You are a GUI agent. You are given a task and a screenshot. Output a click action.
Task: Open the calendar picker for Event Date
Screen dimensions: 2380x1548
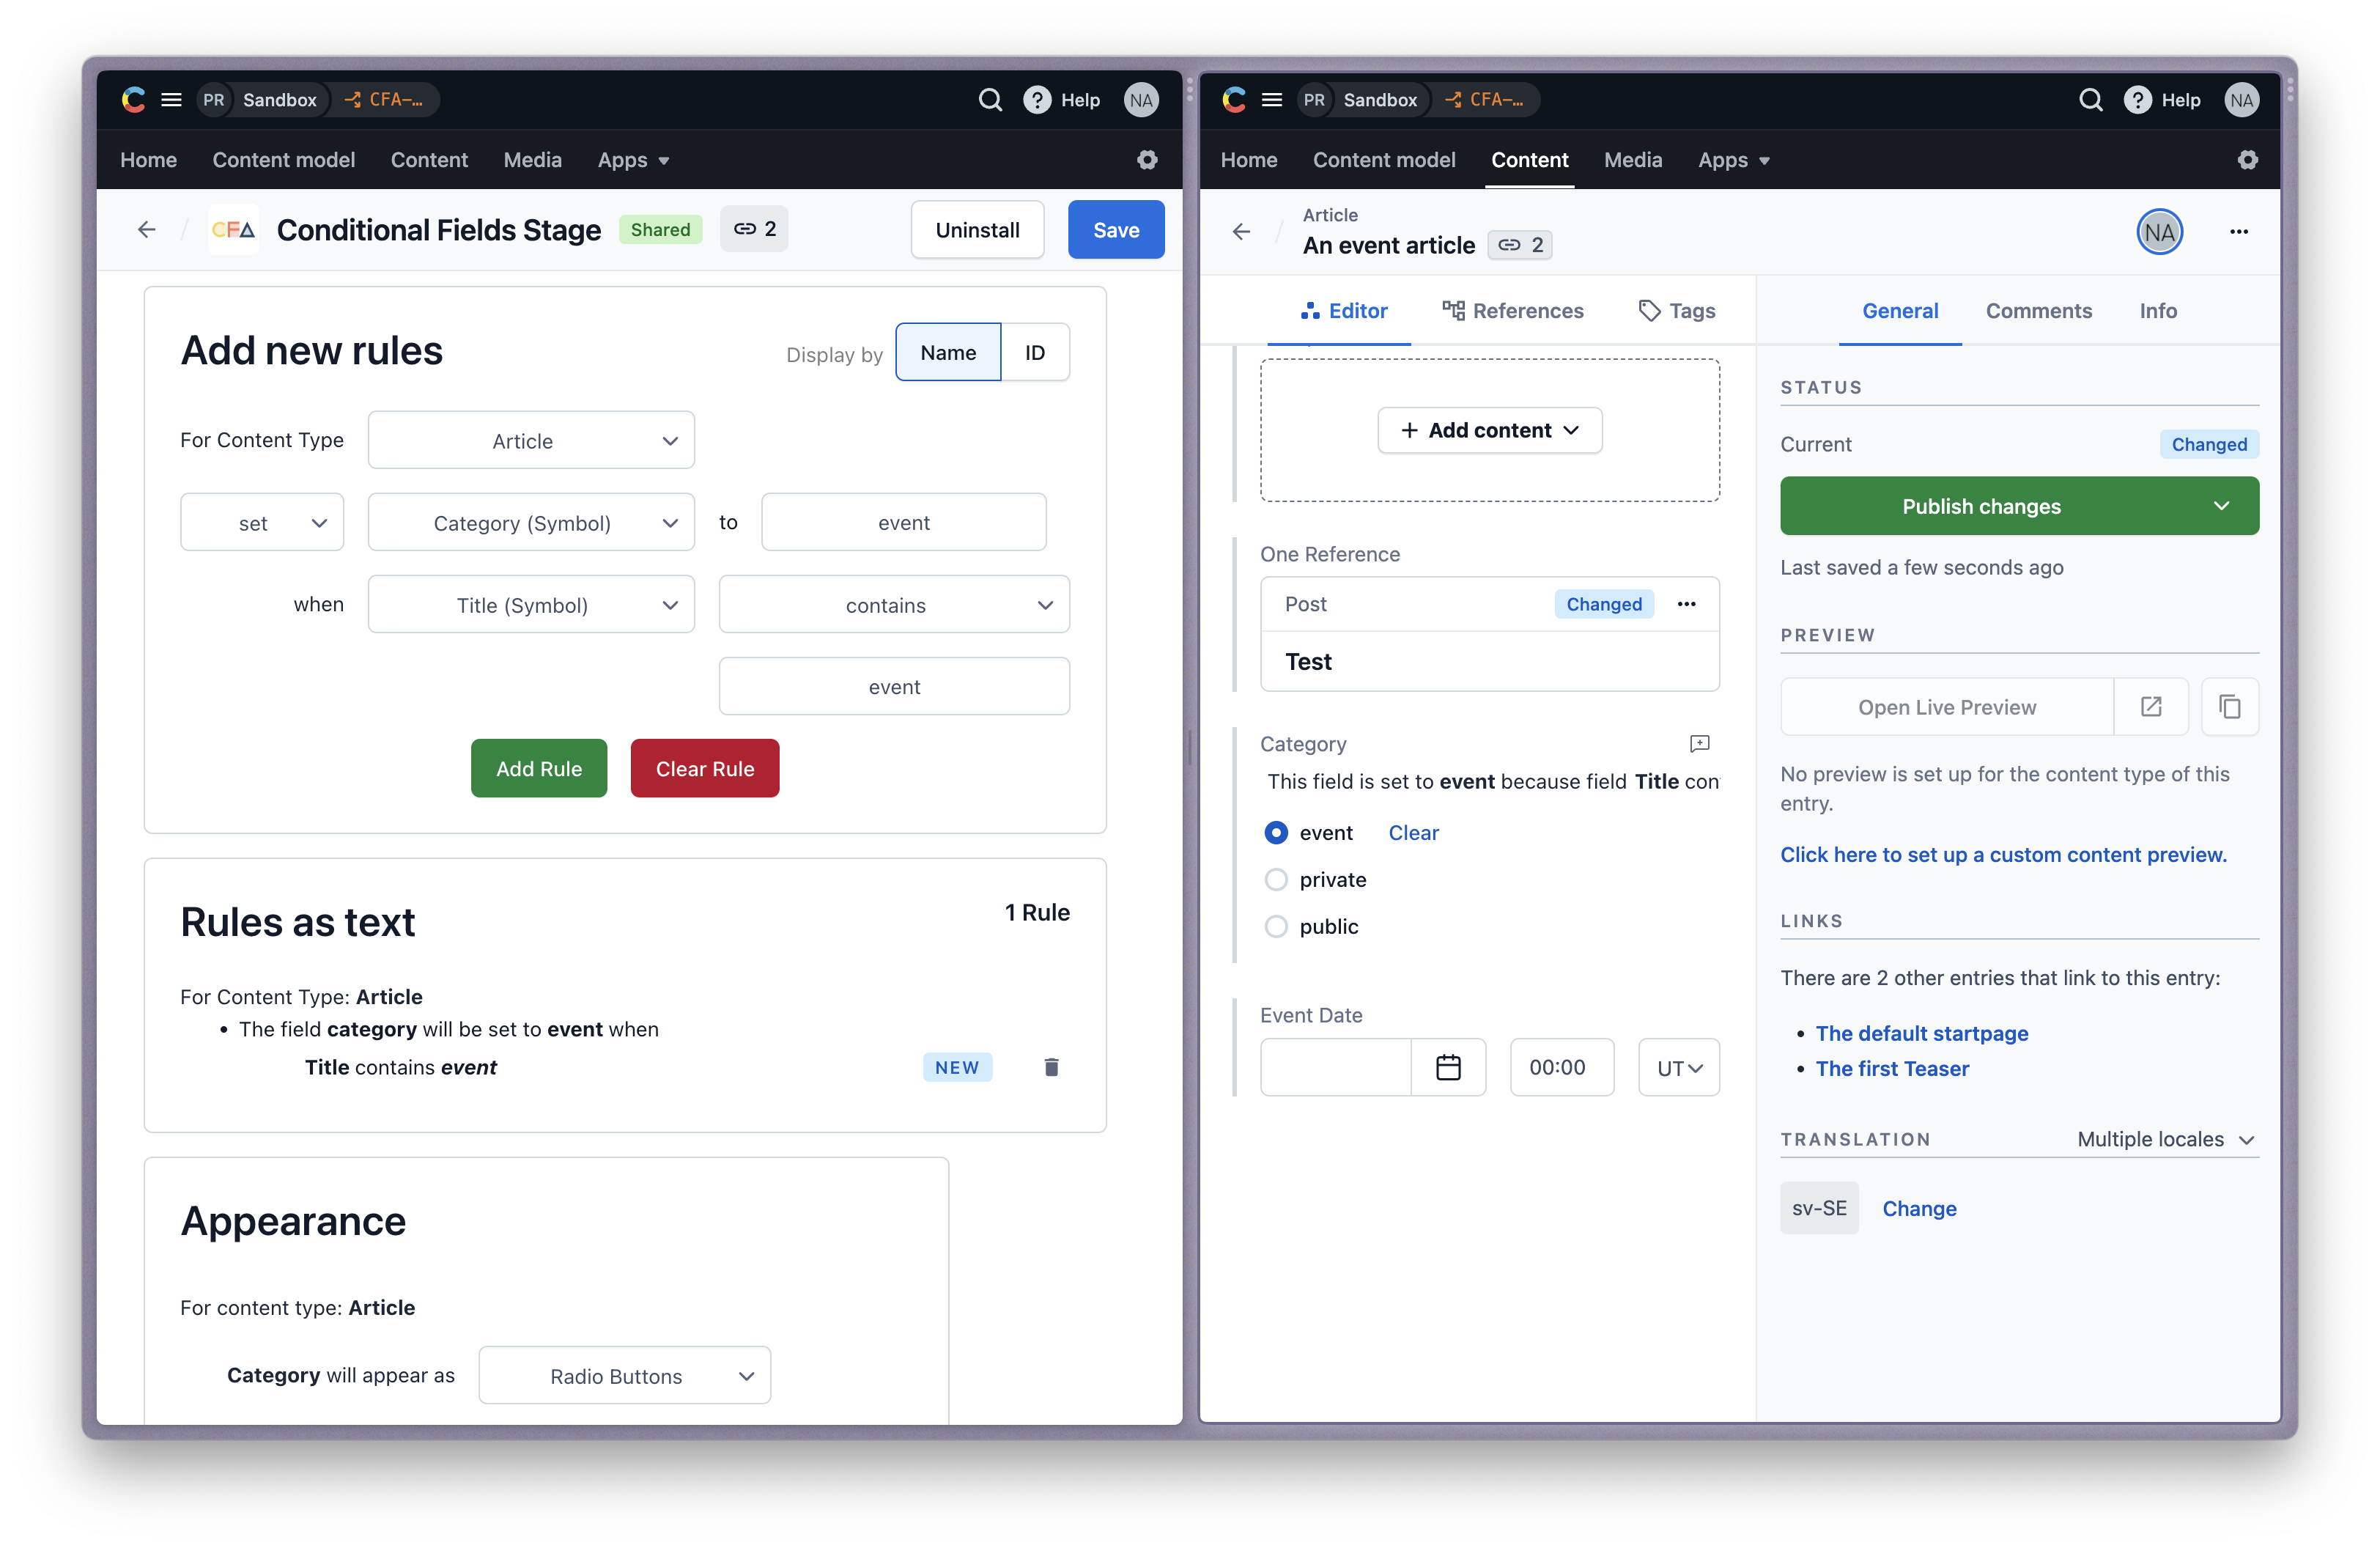click(1448, 1067)
